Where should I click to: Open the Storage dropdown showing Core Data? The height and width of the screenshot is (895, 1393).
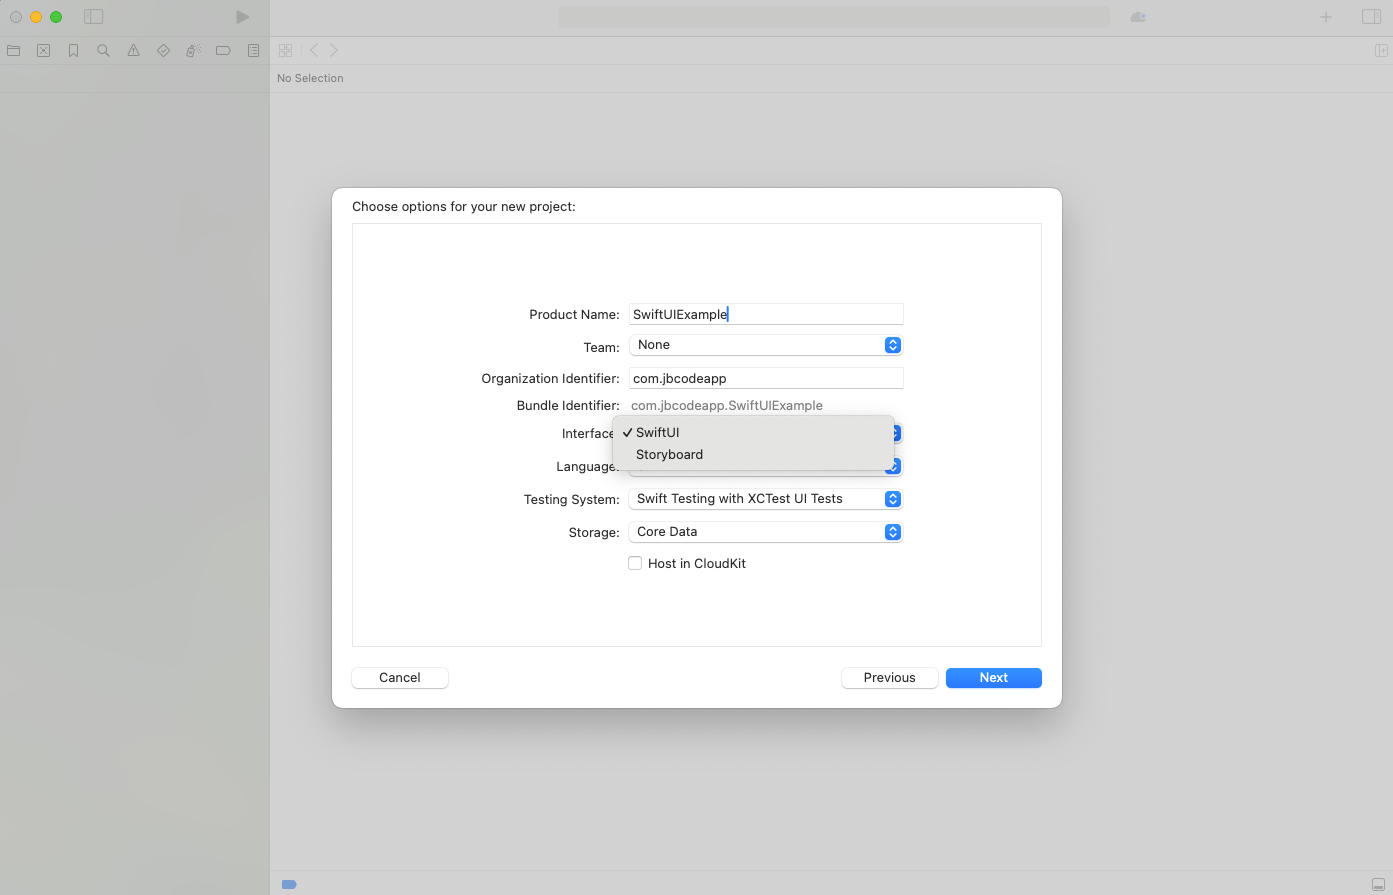click(x=766, y=532)
